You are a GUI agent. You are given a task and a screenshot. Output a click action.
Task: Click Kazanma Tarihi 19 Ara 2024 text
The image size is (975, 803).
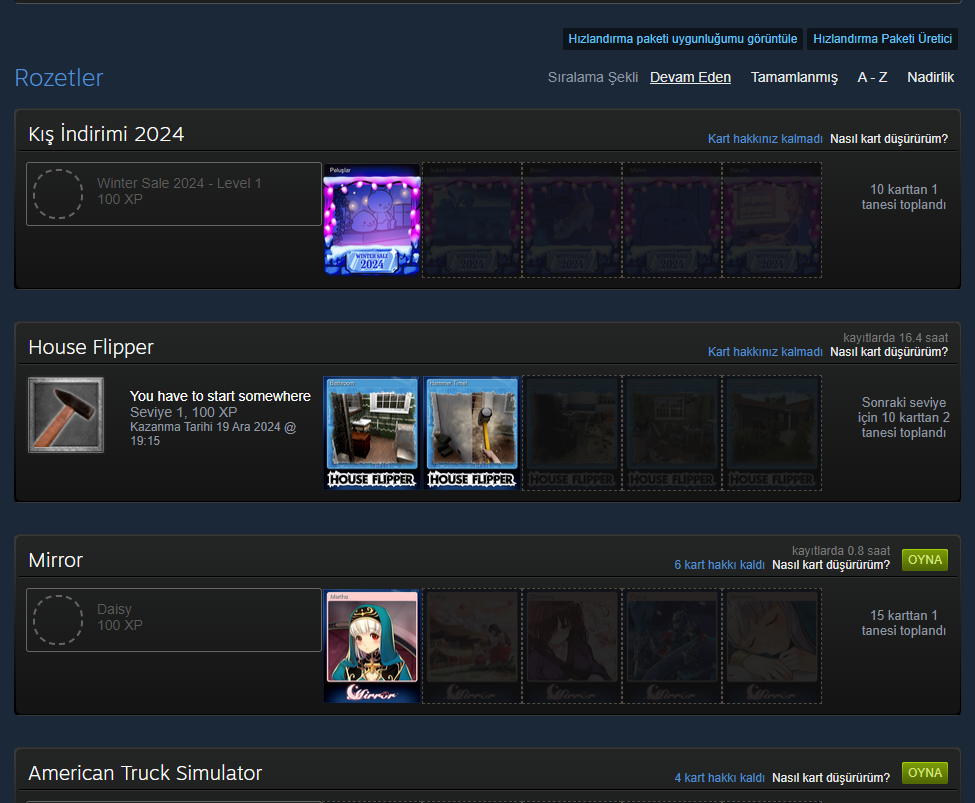pyautogui.click(x=213, y=434)
